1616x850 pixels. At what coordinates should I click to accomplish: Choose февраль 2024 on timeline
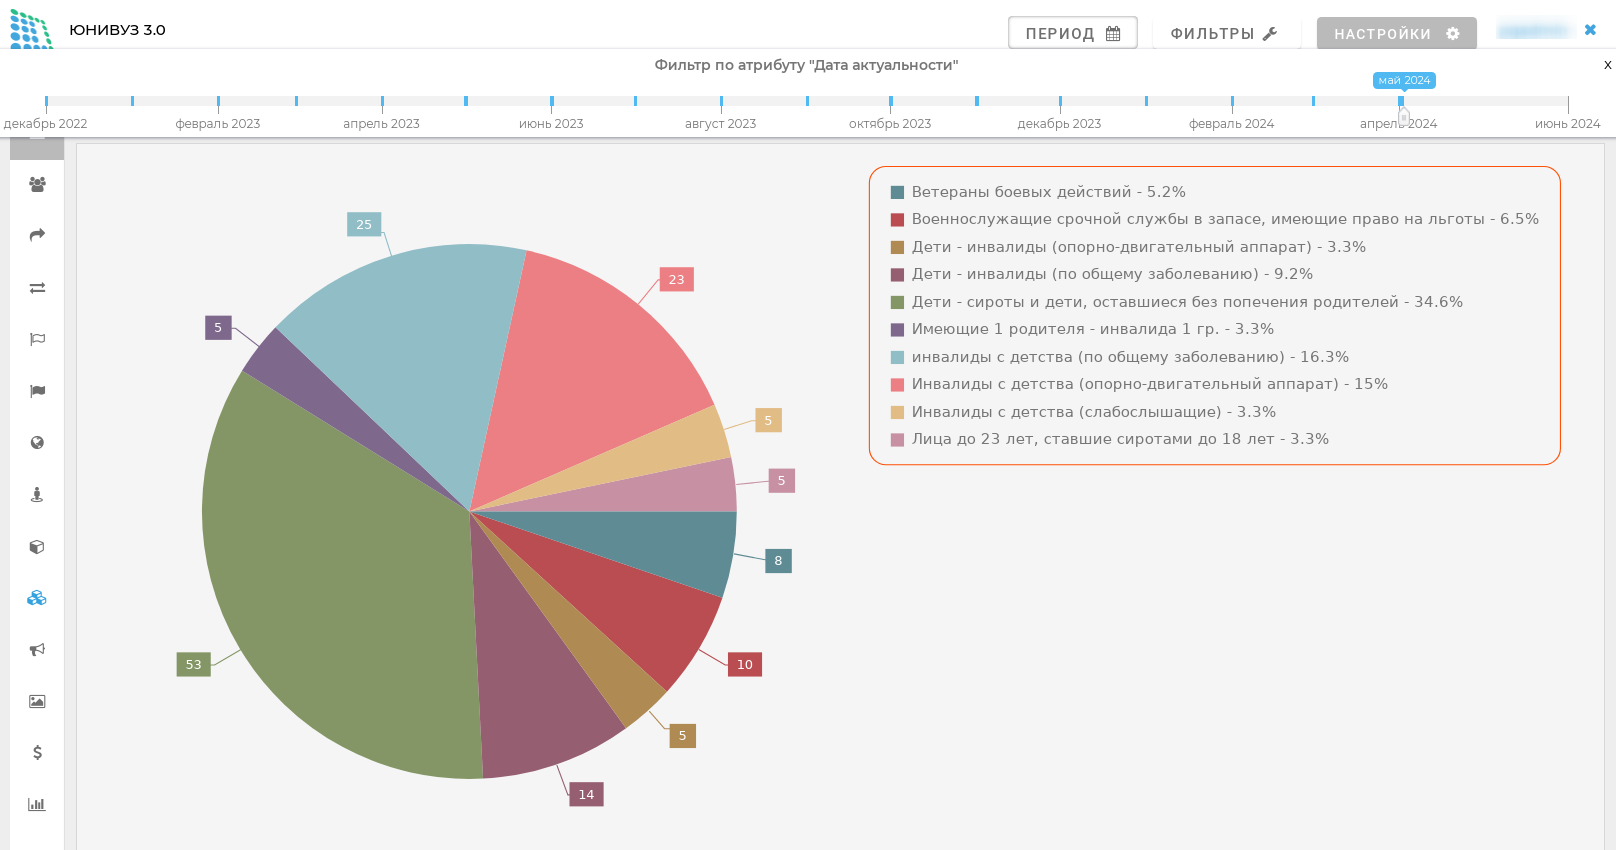point(1232,124)
